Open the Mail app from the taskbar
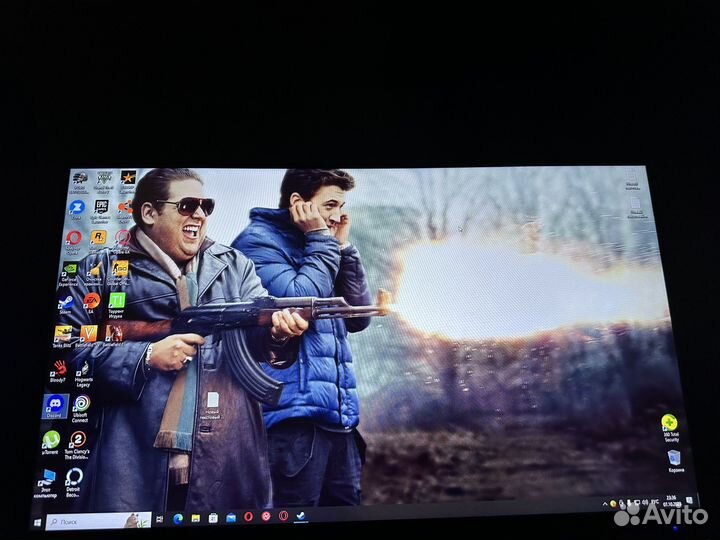This screenshot has width=720, height=540. (x=231, y=518)
